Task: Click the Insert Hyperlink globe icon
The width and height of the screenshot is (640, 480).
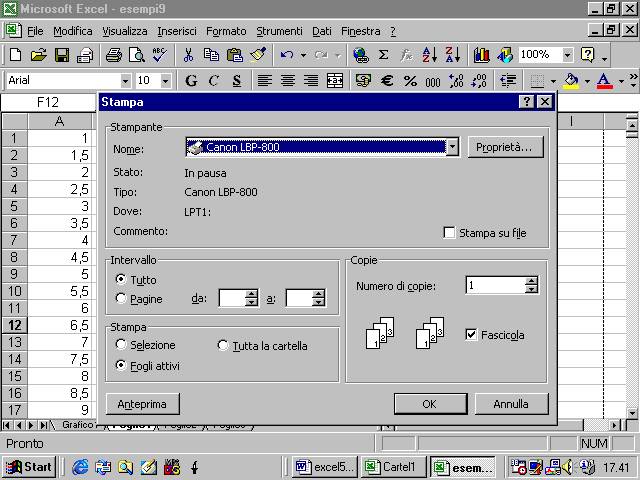Action: pyautogui.click(x=361, y=55)
